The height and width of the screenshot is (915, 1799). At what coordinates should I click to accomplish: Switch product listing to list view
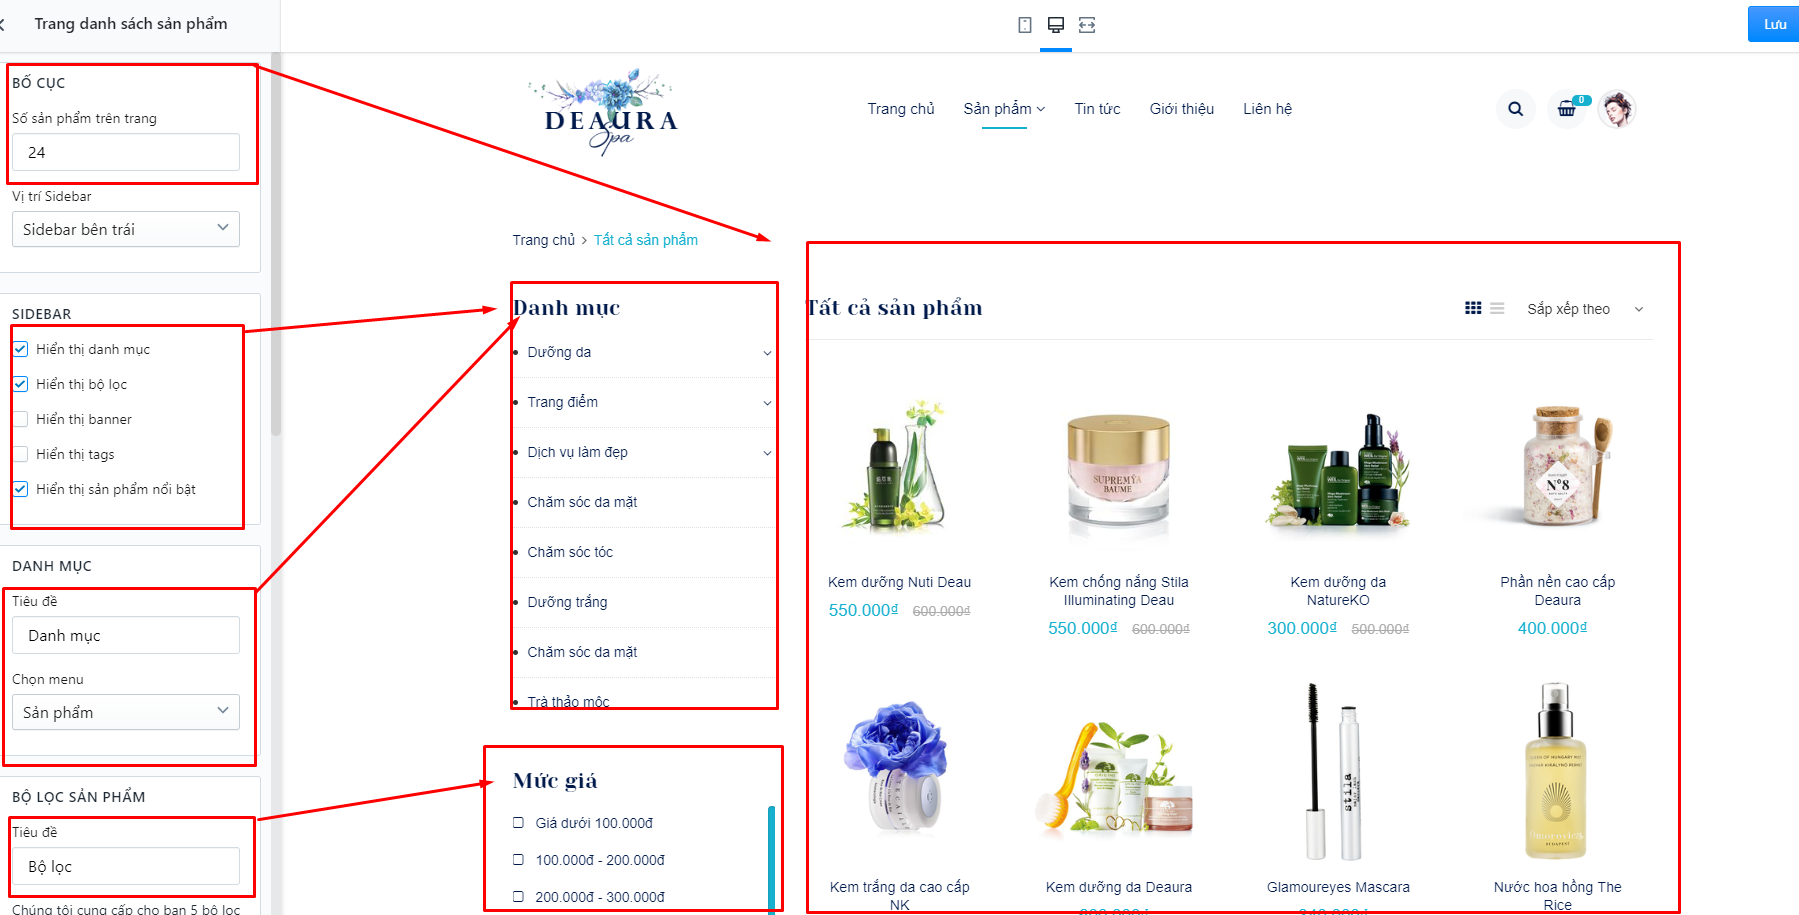pyautogui.click(x=1497, y=308)
